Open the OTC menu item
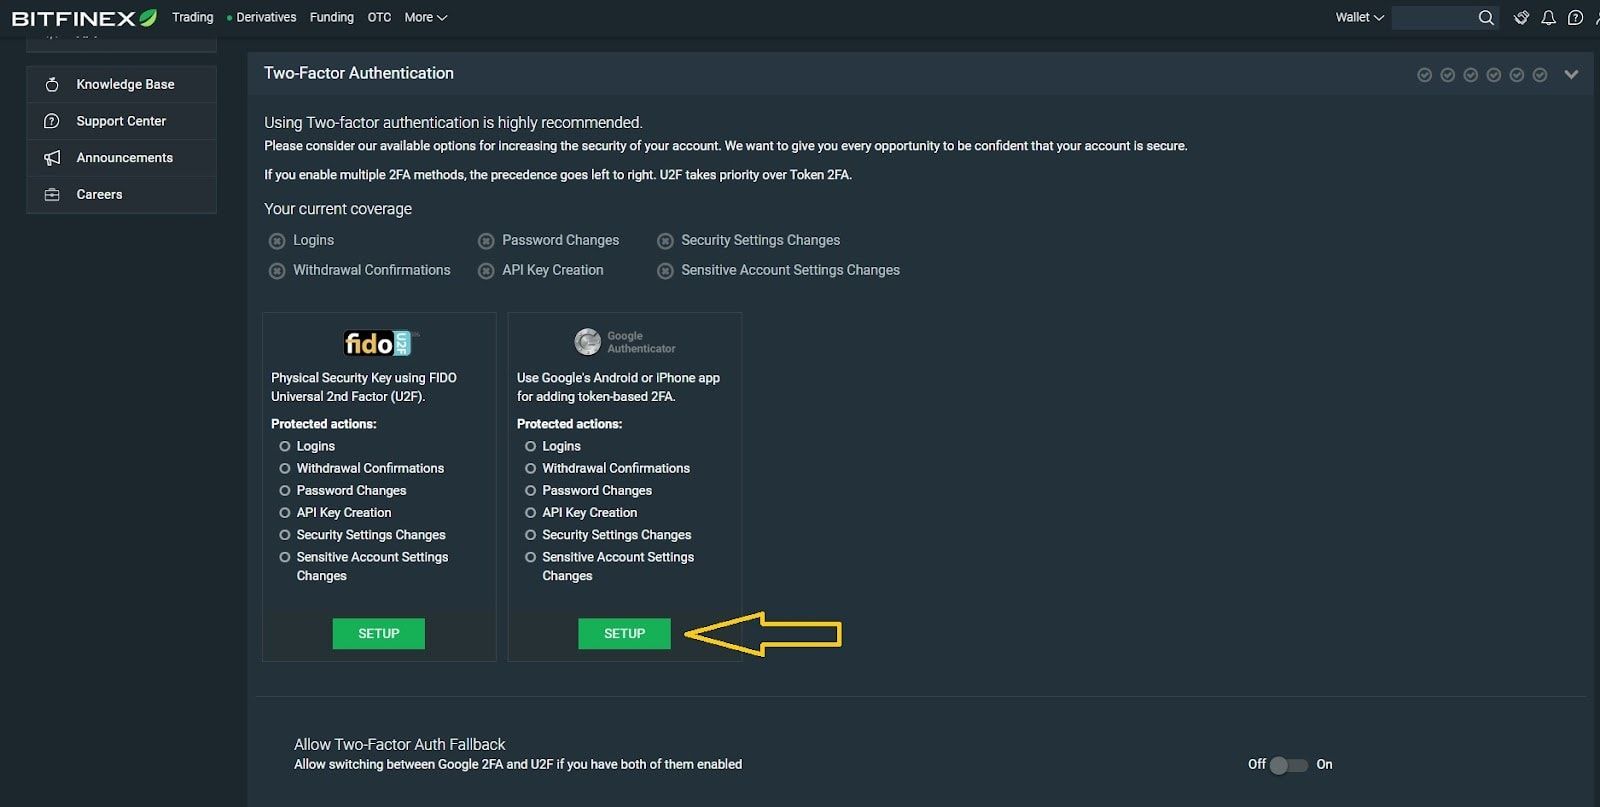 379,17
